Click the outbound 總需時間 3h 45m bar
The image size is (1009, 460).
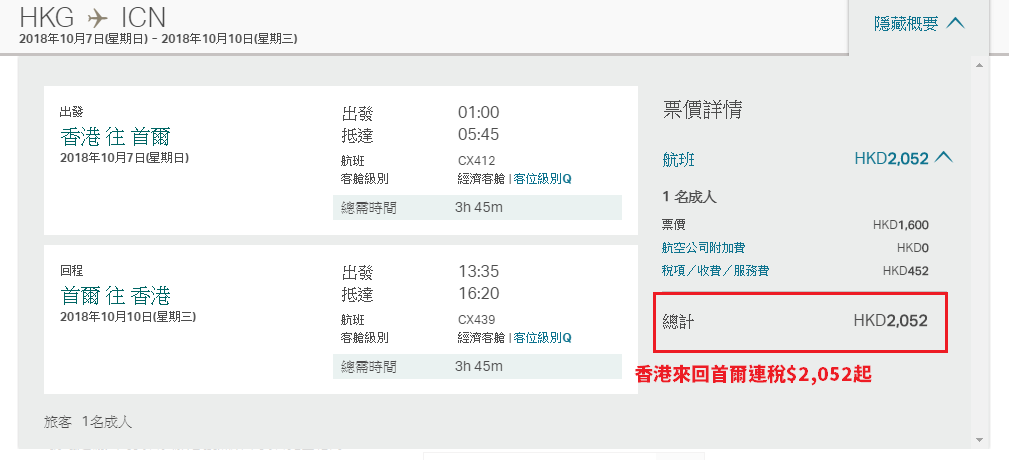[x=477, y=207]
